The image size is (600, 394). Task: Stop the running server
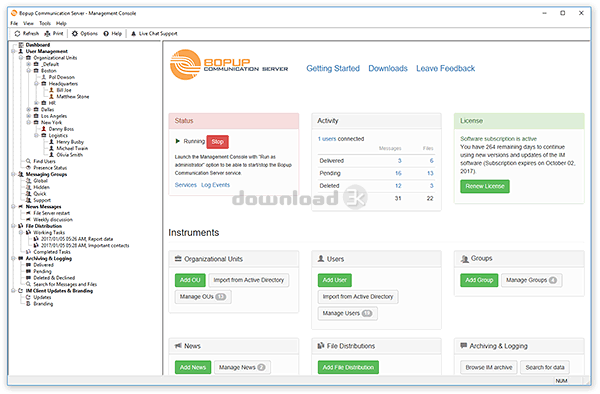[x=217, y=142]
